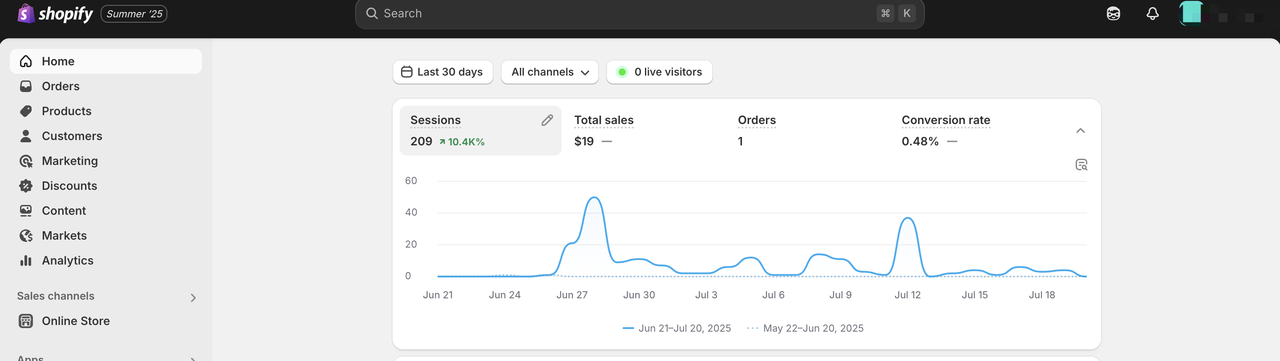Open the Summer '25 edition badge
1280x361 pixels.
134,14
